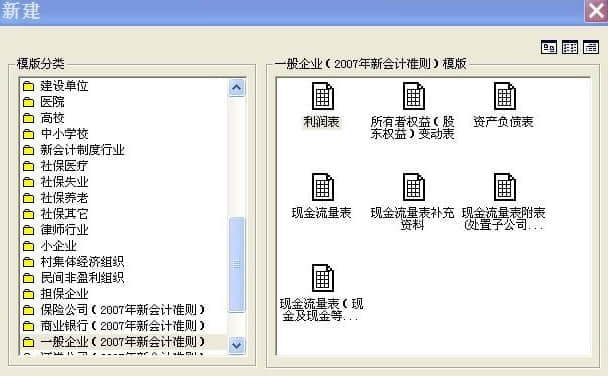608x376 pixels.
Task: Select the 担保企业 category
Action: [x=64, y=294]
